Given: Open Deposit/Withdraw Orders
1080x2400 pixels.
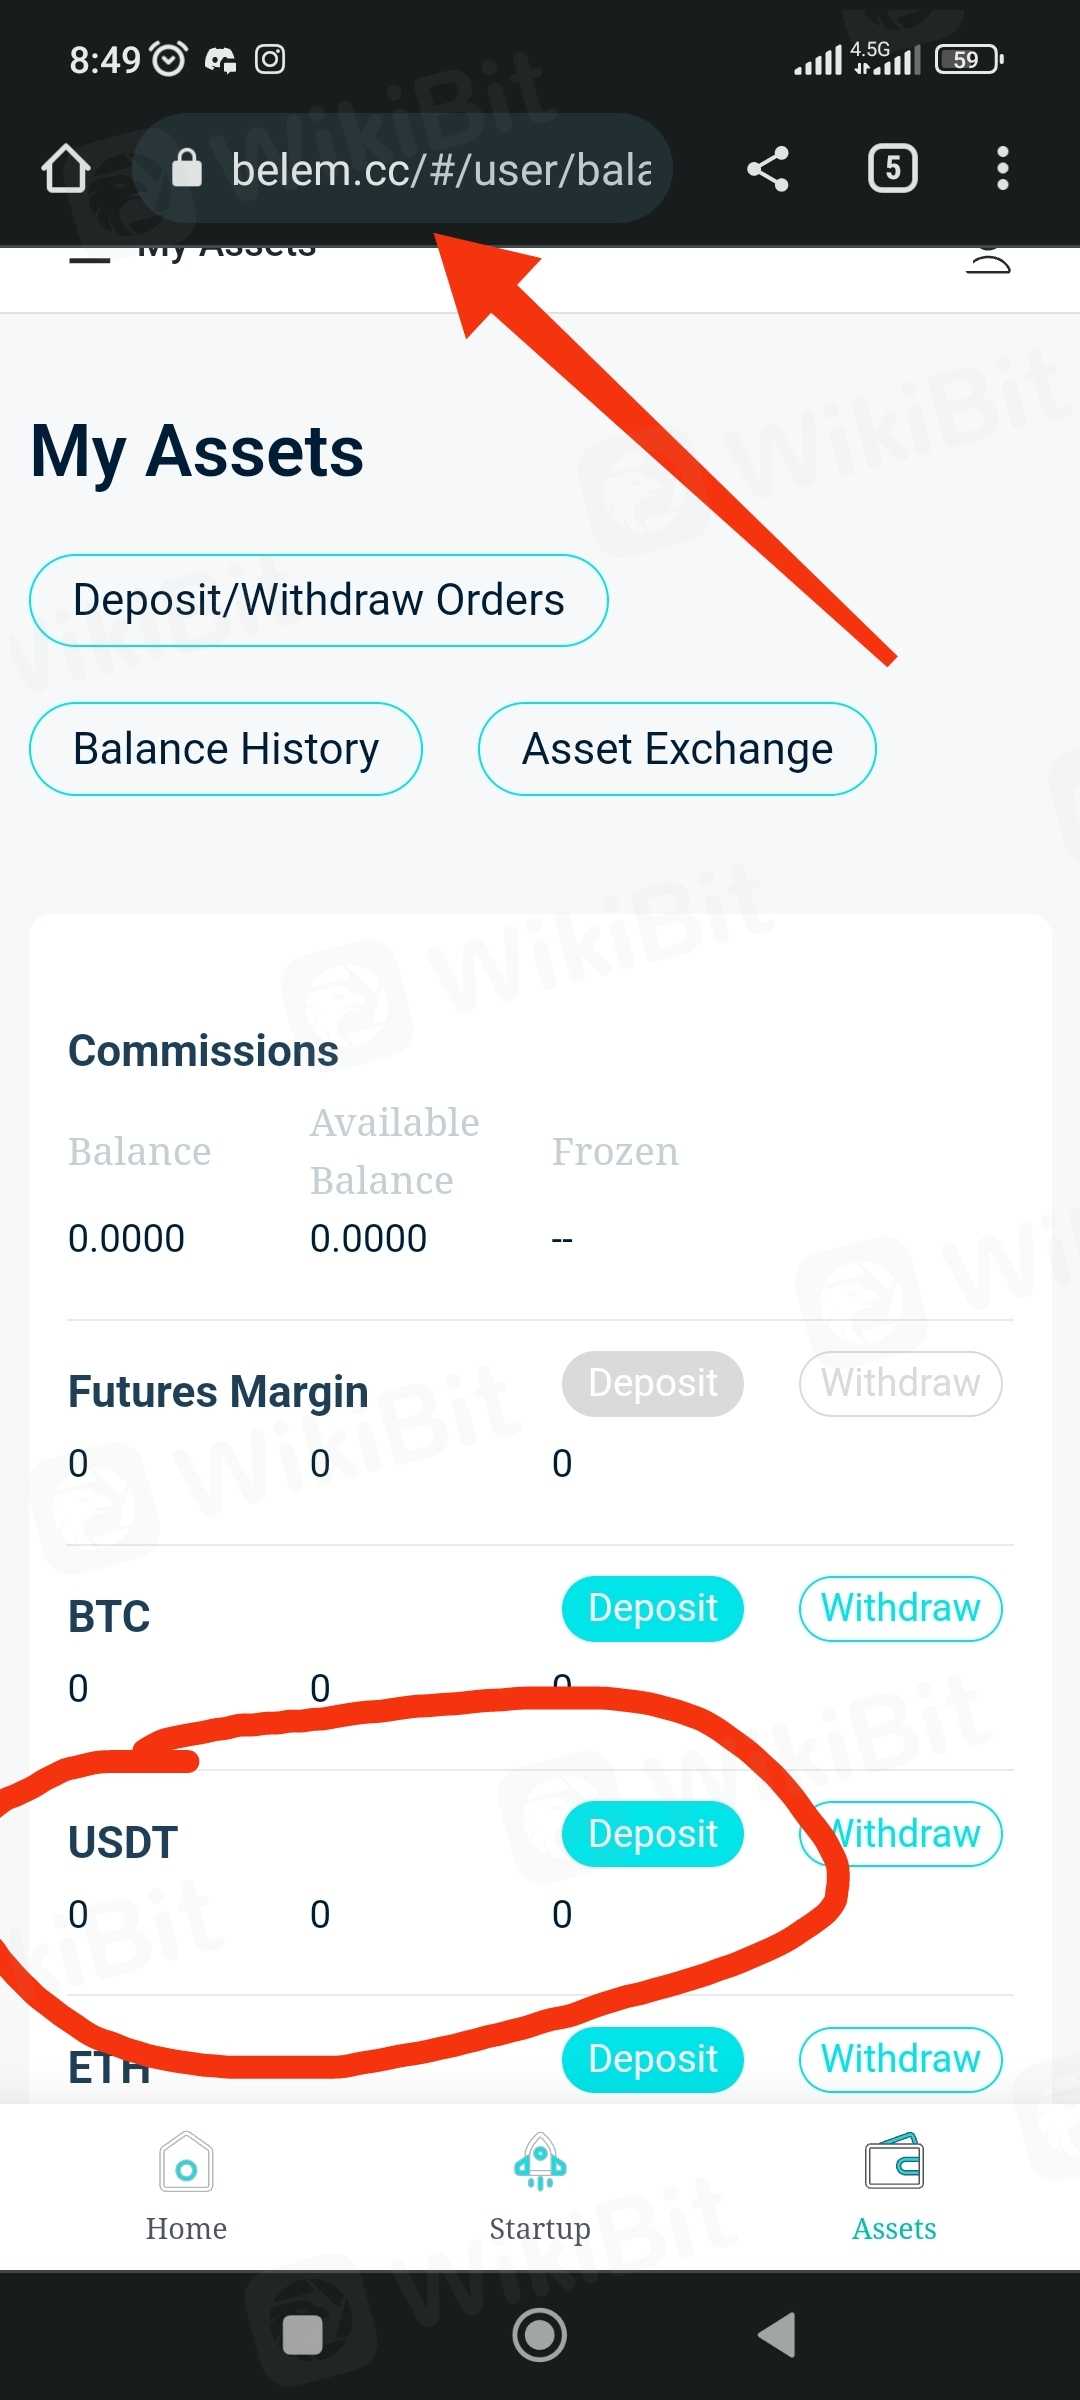Looking at the screenshot, I should (319, 600).
